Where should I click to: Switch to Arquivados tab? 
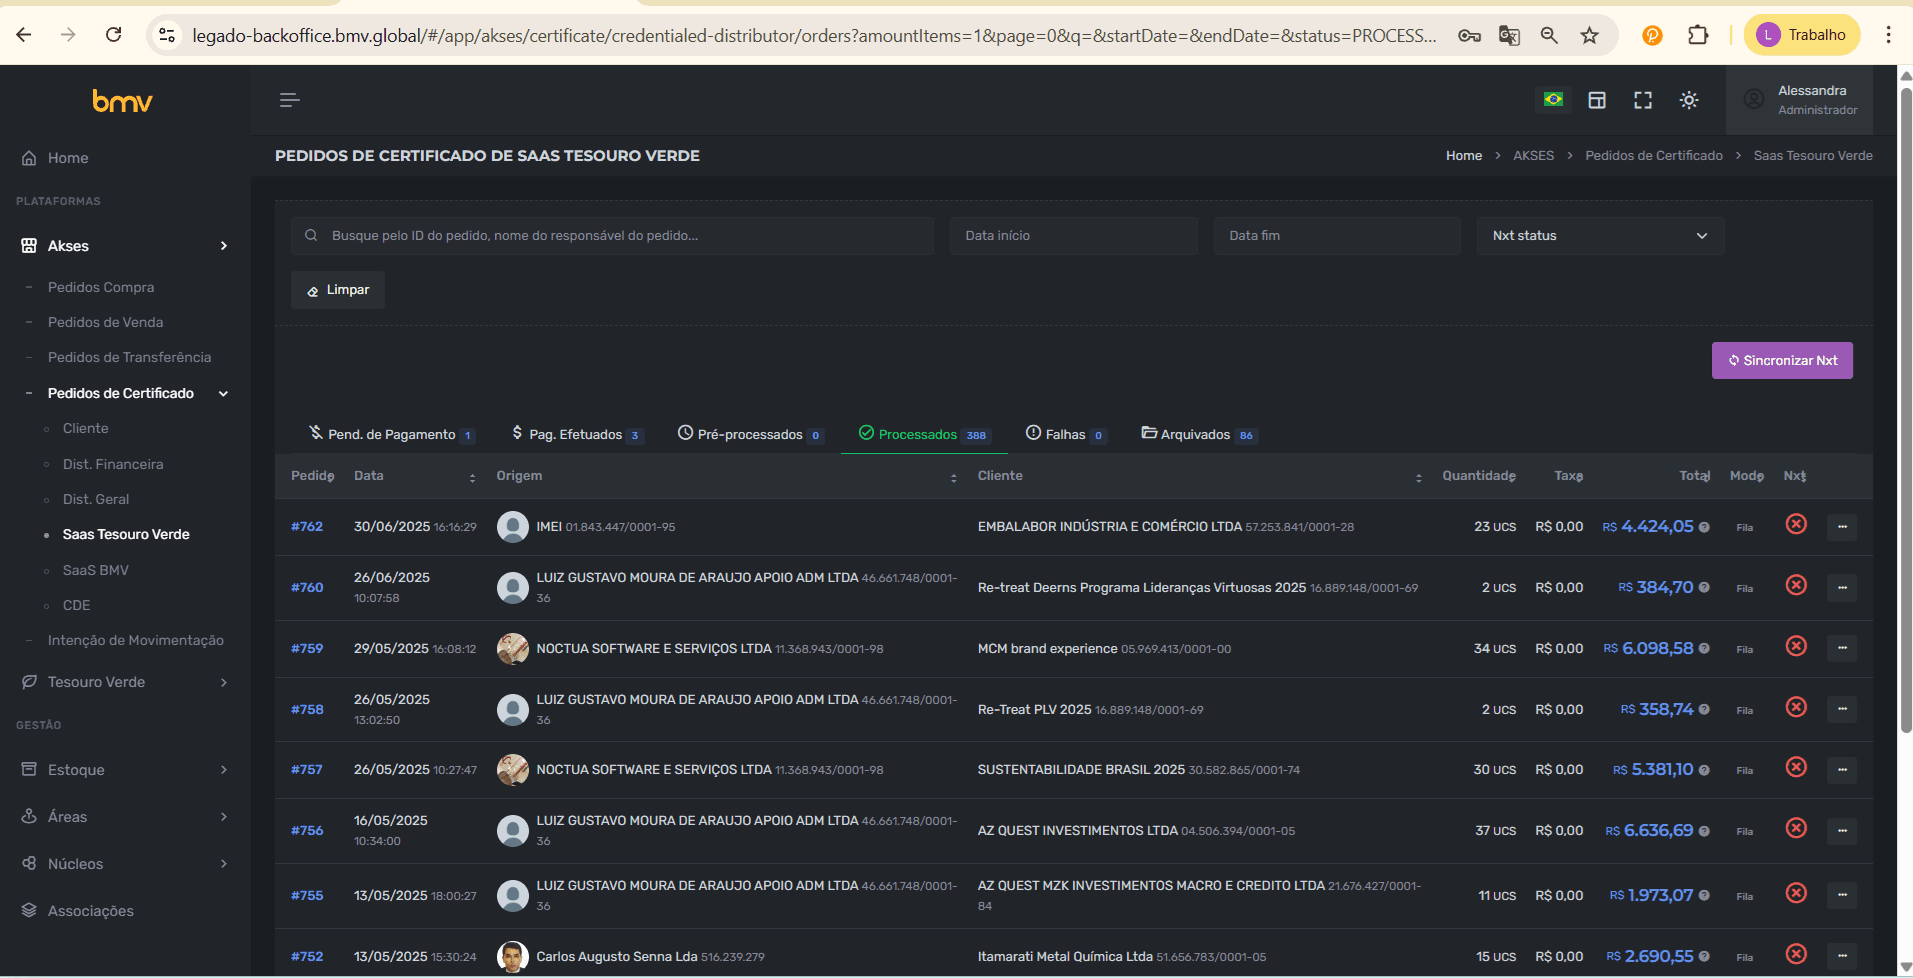pyautogui.click(x=1198, y=434)
